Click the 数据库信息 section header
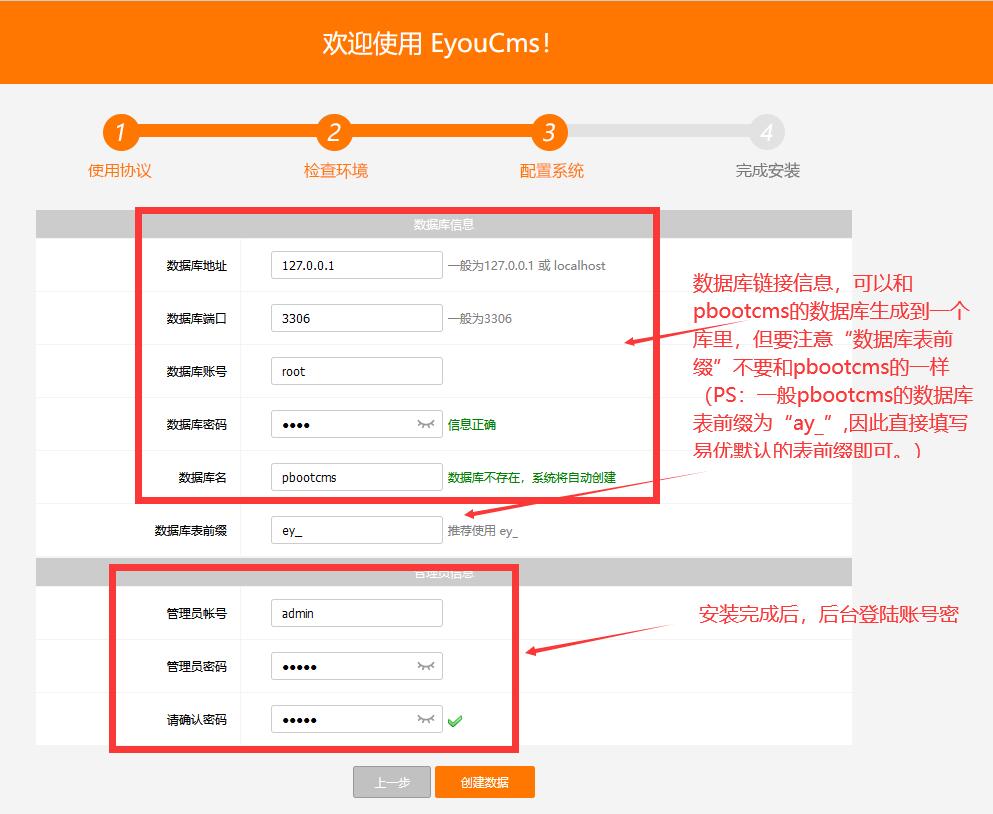 tap(444, 224)
